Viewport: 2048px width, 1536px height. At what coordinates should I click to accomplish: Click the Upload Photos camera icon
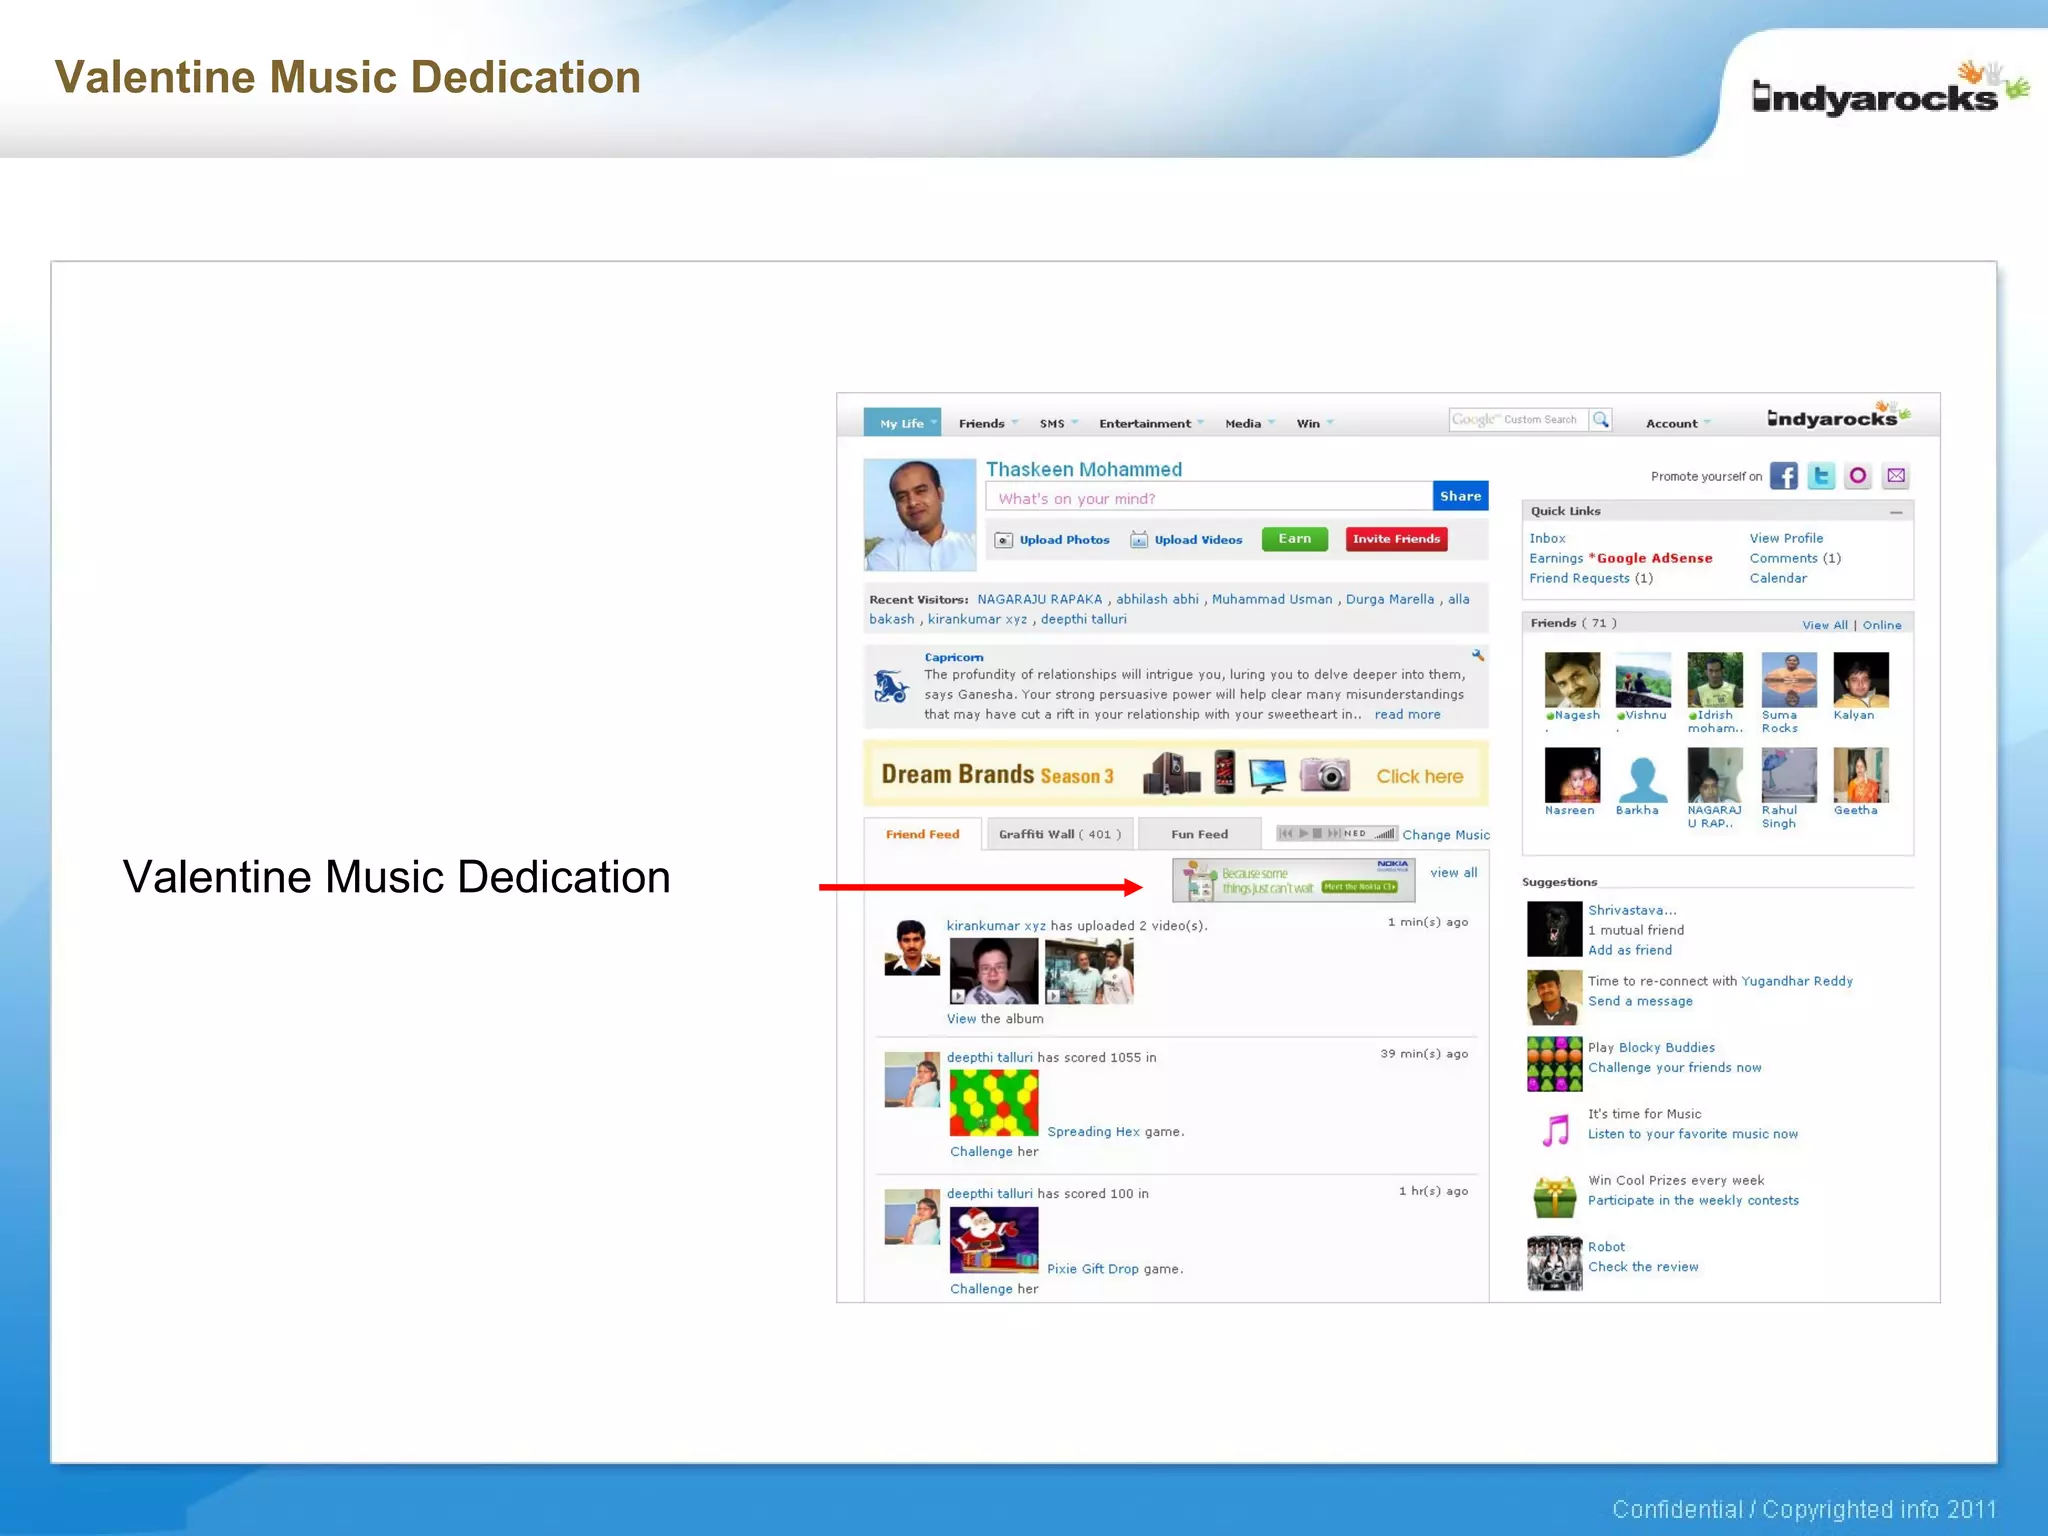[1003, 540]
